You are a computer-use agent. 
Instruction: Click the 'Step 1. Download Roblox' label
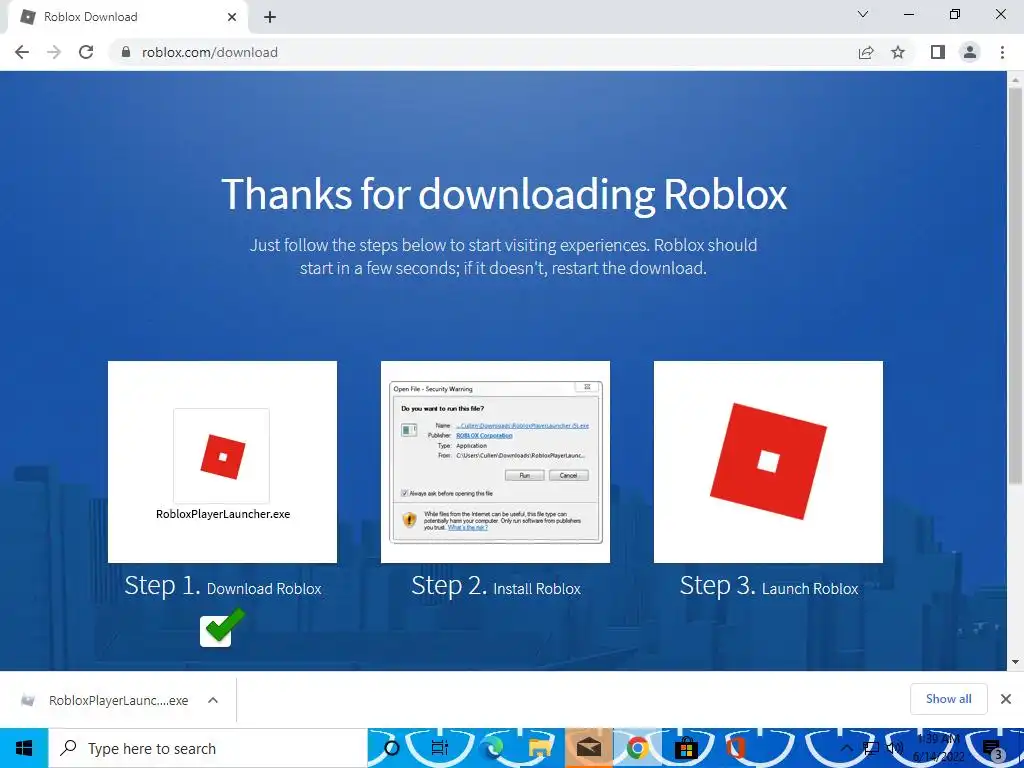223,586
